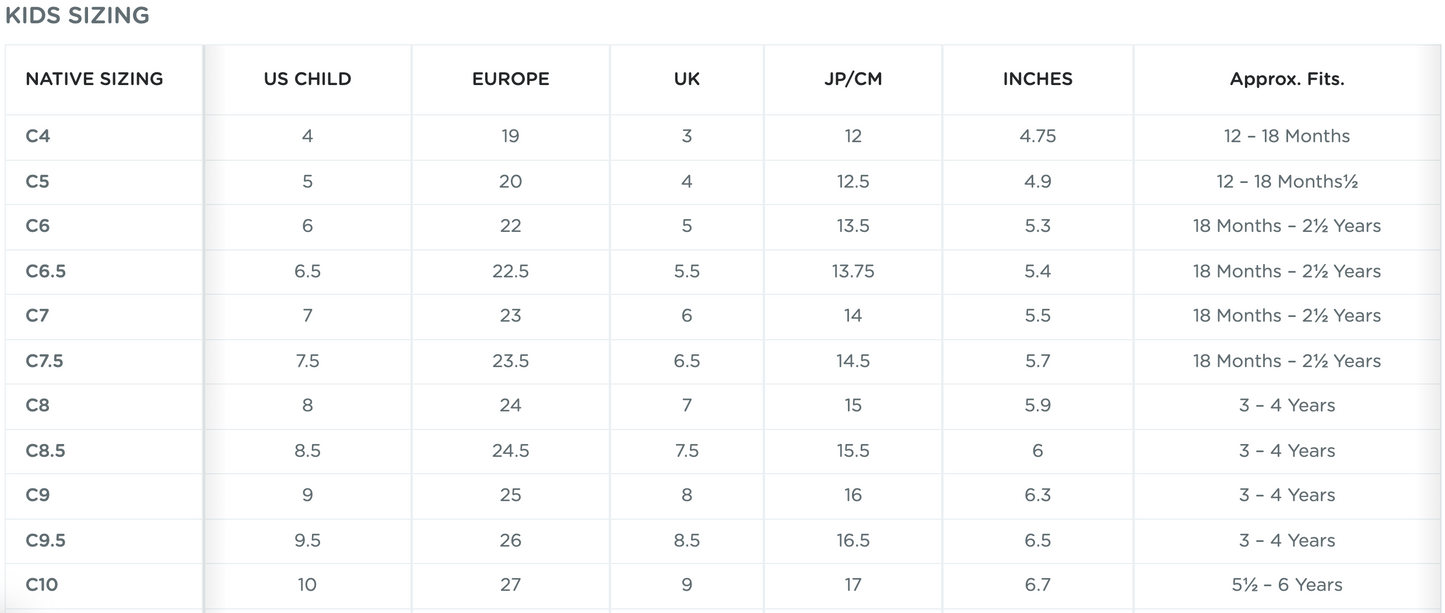Click the UK column header
The width and height of the screenshot is (1445, 613).
(x=687, y=79)
